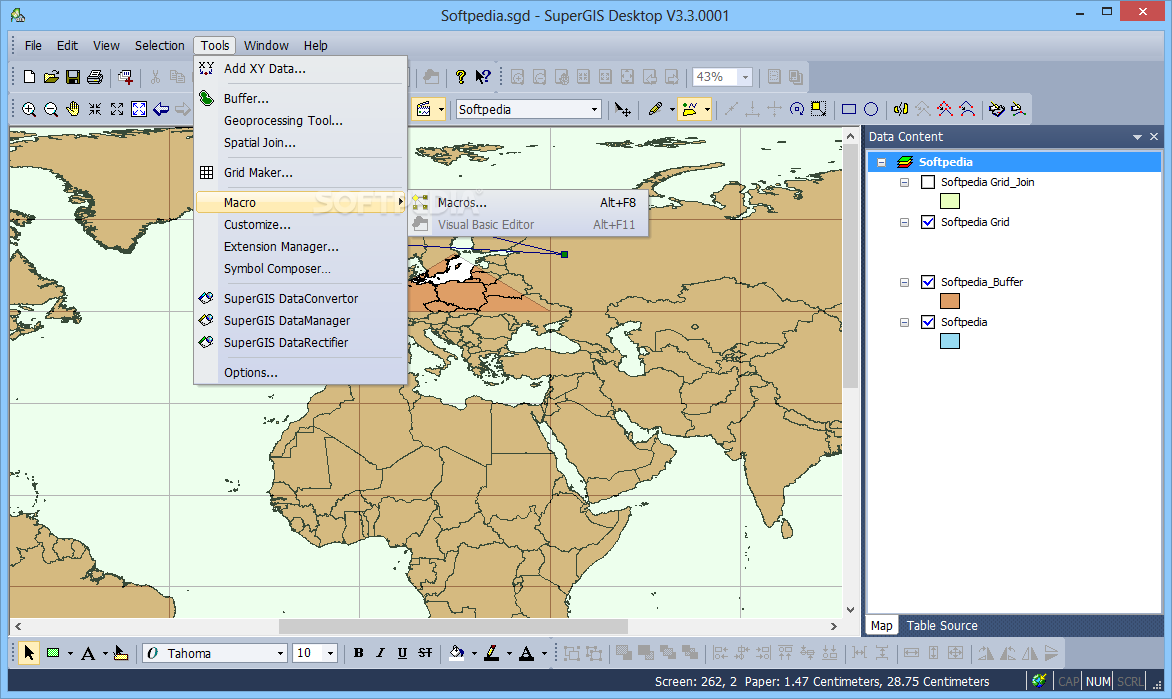1172x699 pixels.
Task: Toggle Bold text formatting
Action: [359, 653]
